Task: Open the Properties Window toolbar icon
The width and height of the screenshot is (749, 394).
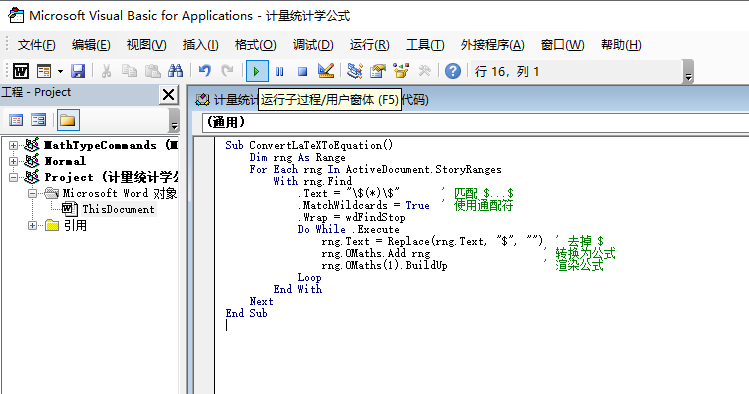Action: [x=377, y=72]
